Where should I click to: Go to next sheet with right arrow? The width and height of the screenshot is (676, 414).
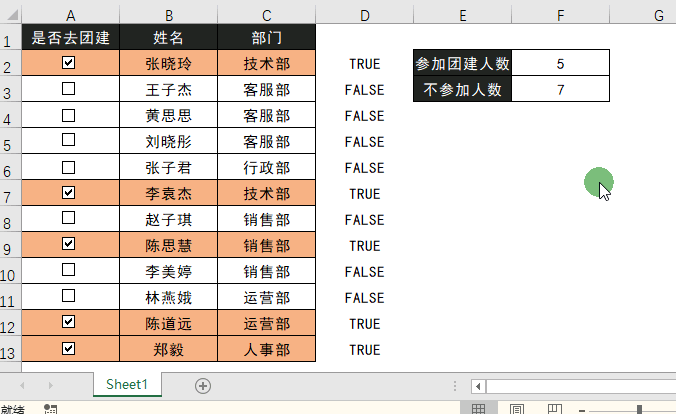(50, 385)
